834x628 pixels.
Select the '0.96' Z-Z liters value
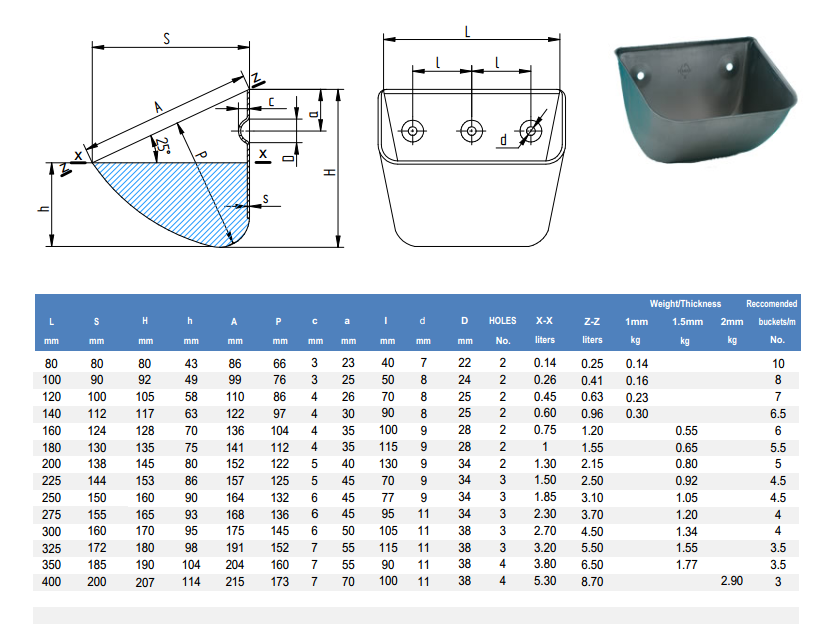click(592, 414)
